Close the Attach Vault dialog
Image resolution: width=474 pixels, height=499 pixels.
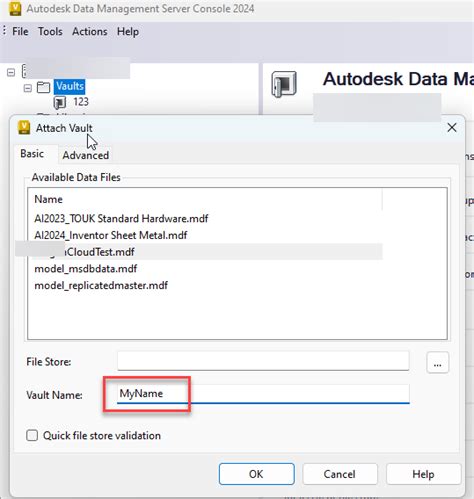coord(452,127)
